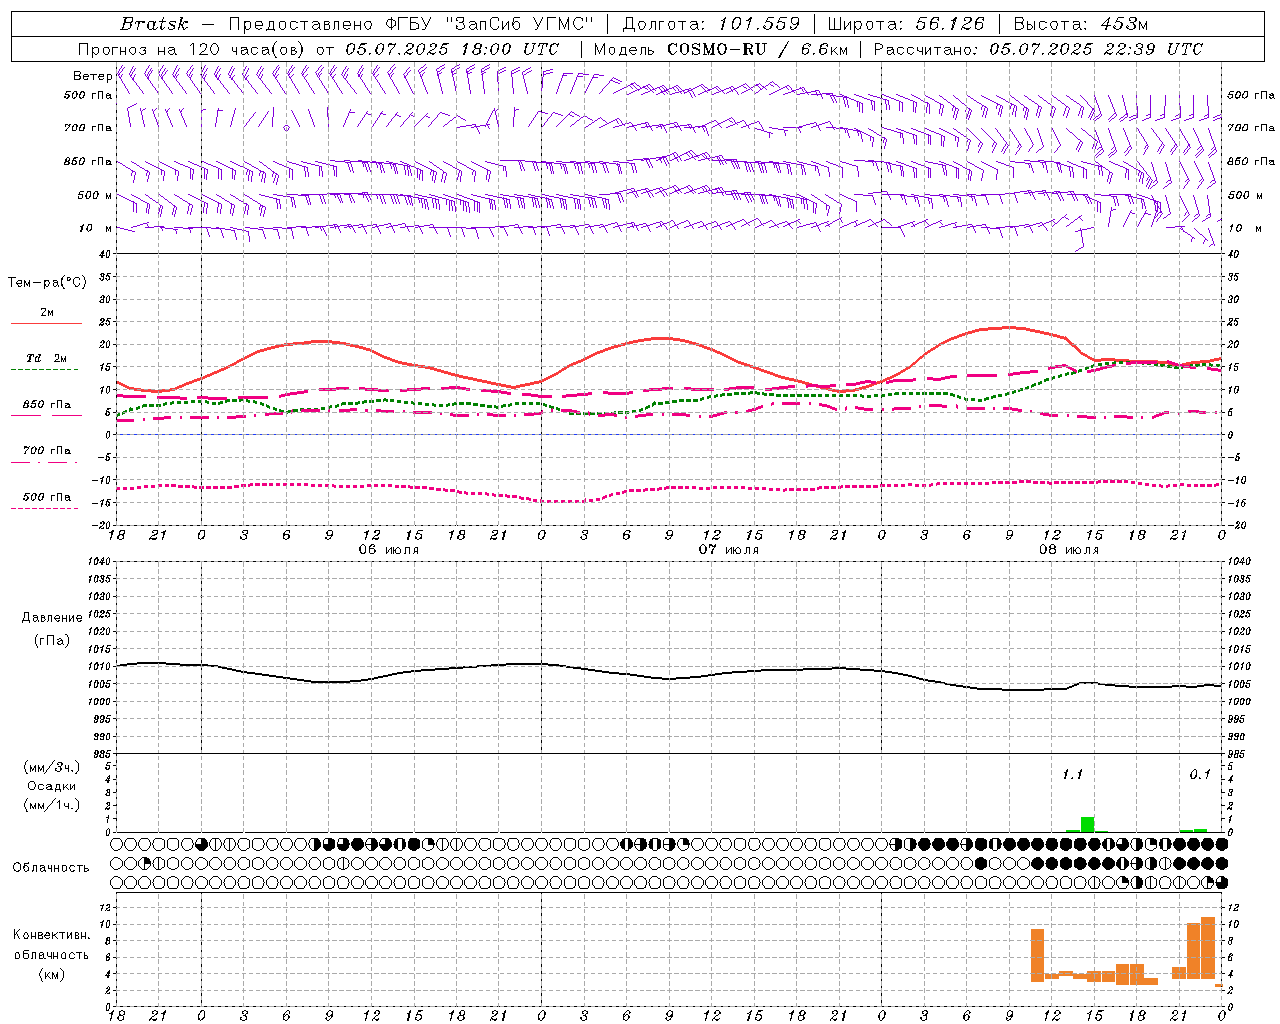
Task: Click the precipitation amount "0.1"
Action: [1200, 774]
